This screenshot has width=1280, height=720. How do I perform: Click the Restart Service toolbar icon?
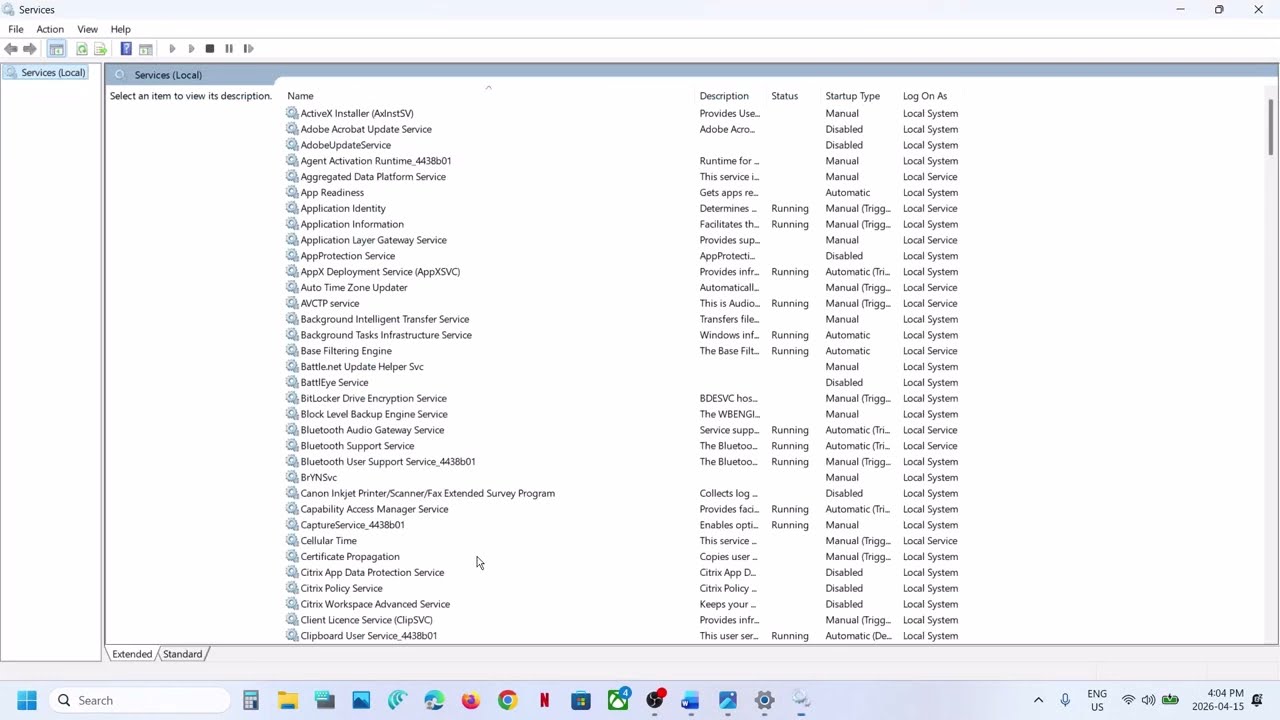click(x=248, y=48)
